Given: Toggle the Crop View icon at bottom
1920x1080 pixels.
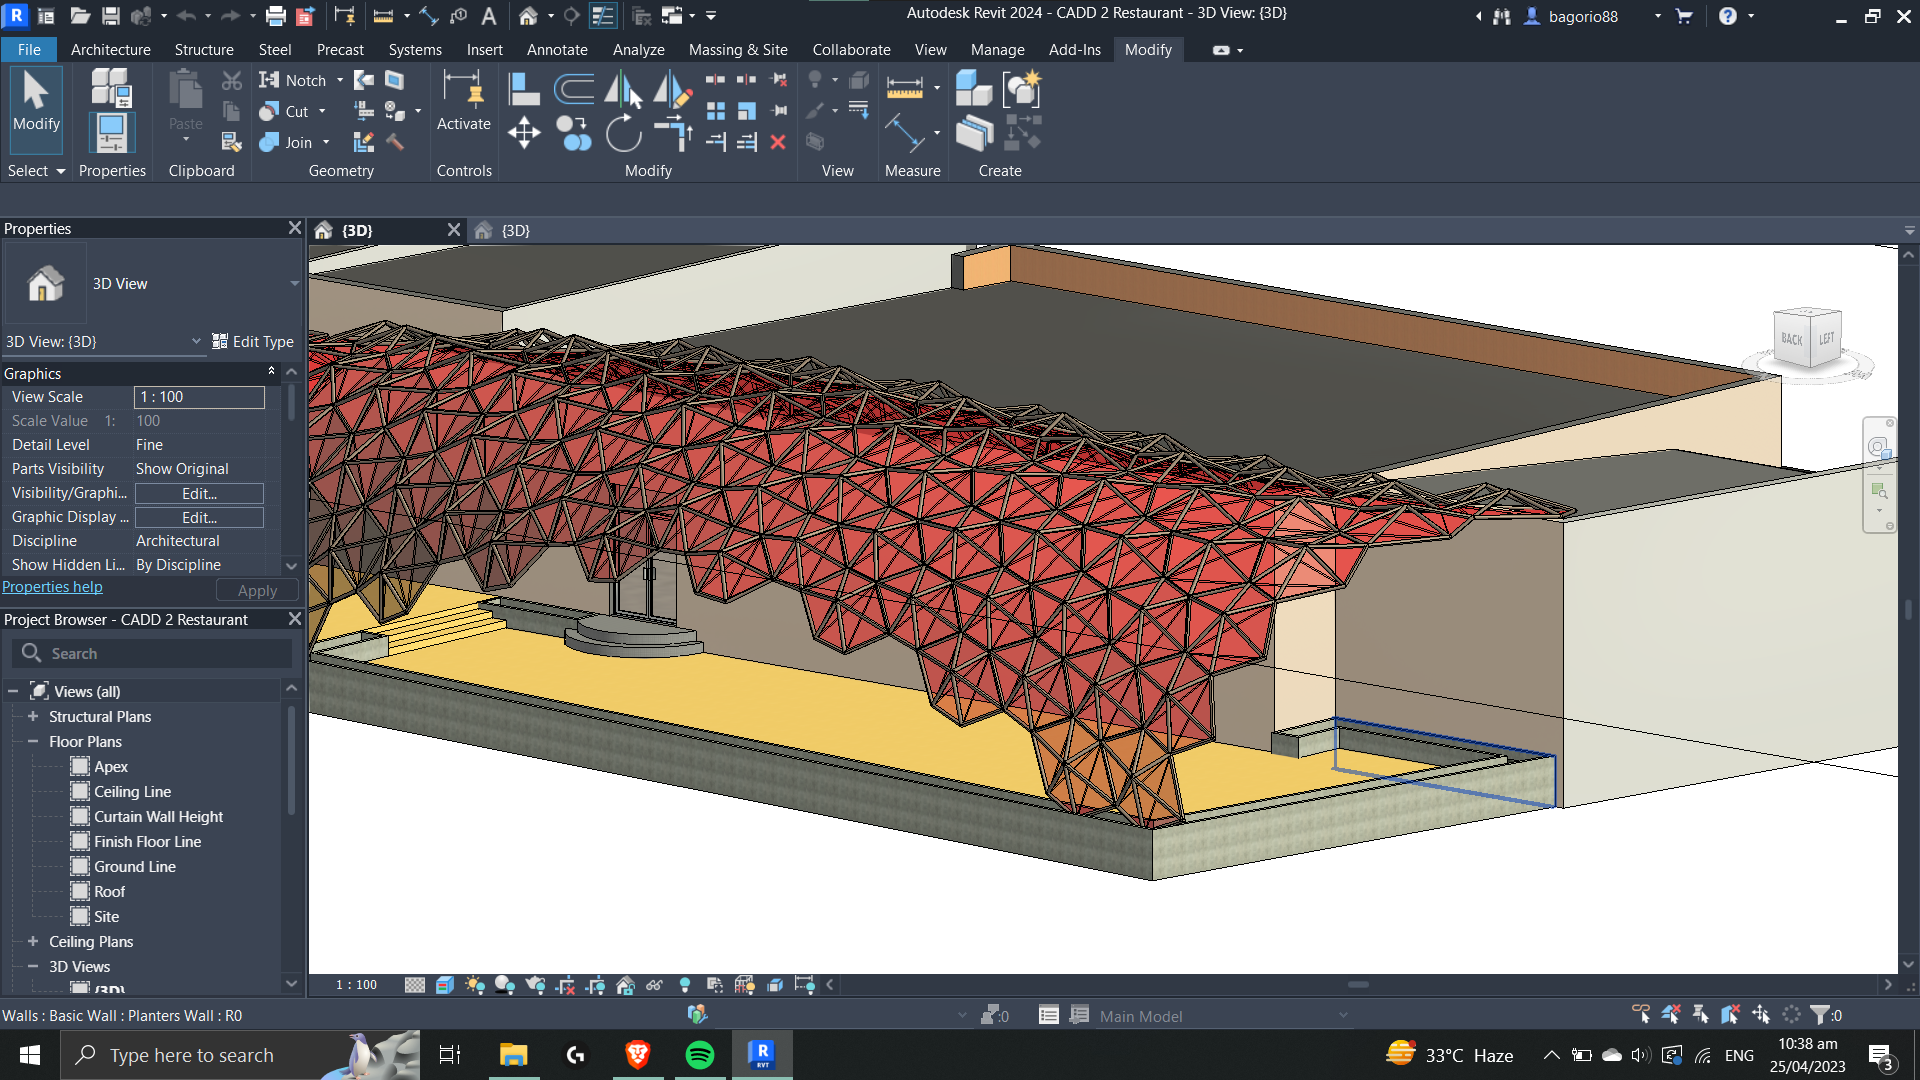Looking at the screenshot, I should pyautogui.click(x=565, y=984).
